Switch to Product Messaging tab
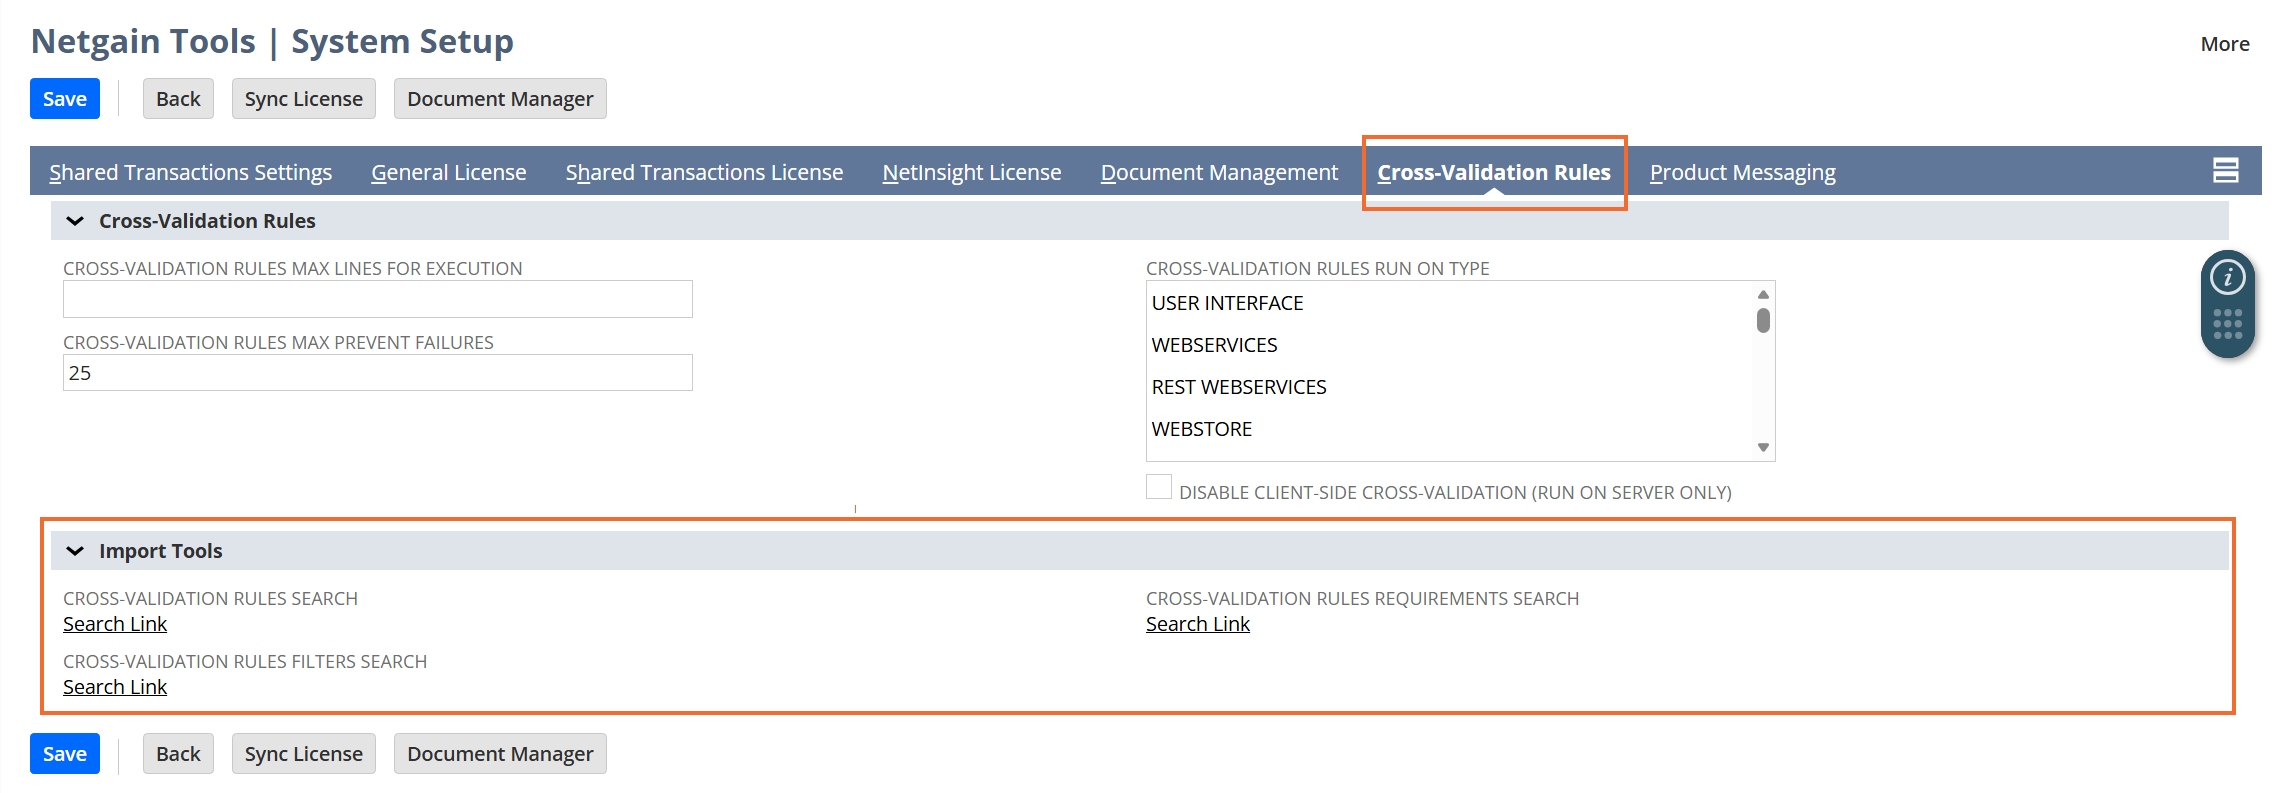 pos(1743,172)
